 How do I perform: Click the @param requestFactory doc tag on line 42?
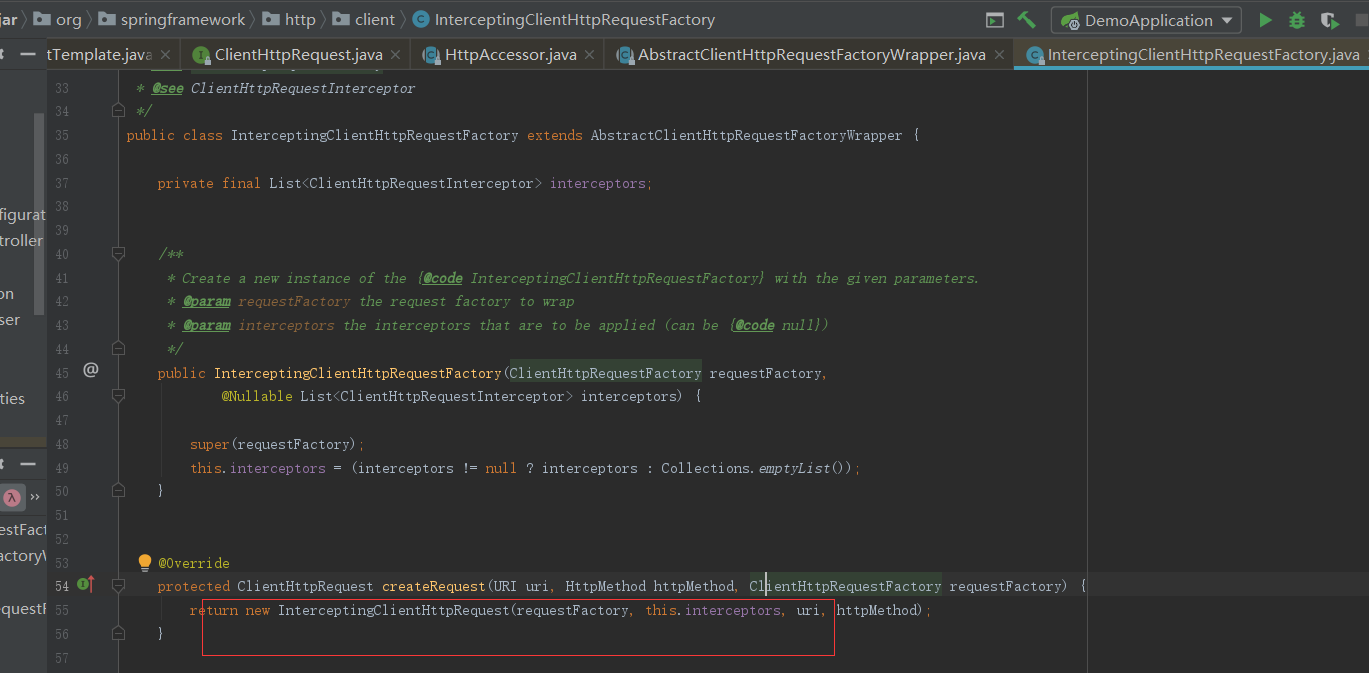pos(266,301)
